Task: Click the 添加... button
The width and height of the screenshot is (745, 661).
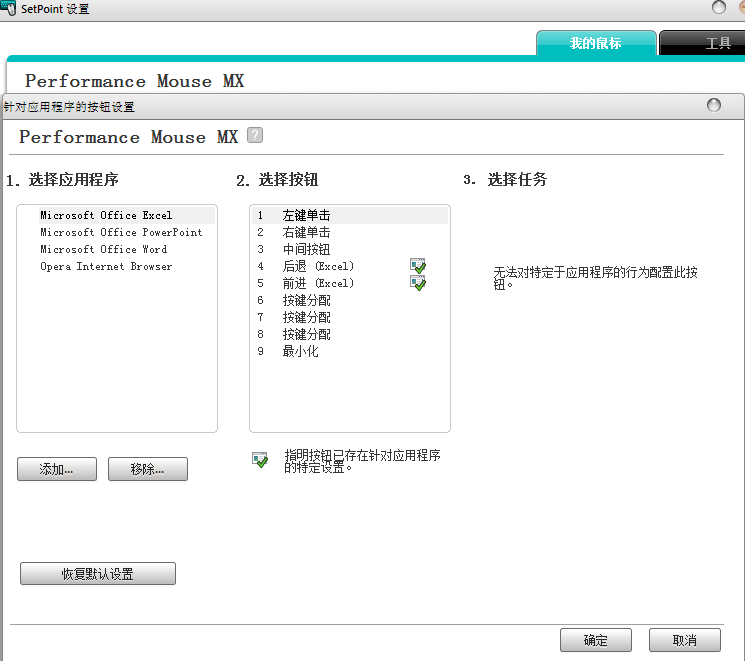Action: [57, 469]
